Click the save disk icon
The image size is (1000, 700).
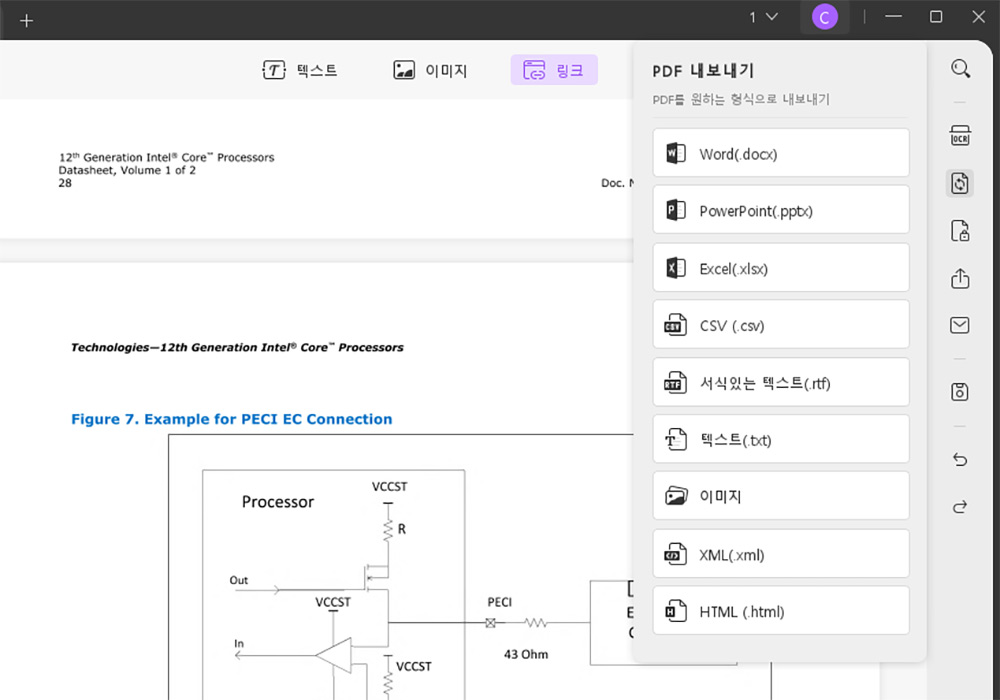[x=960, y=391]
